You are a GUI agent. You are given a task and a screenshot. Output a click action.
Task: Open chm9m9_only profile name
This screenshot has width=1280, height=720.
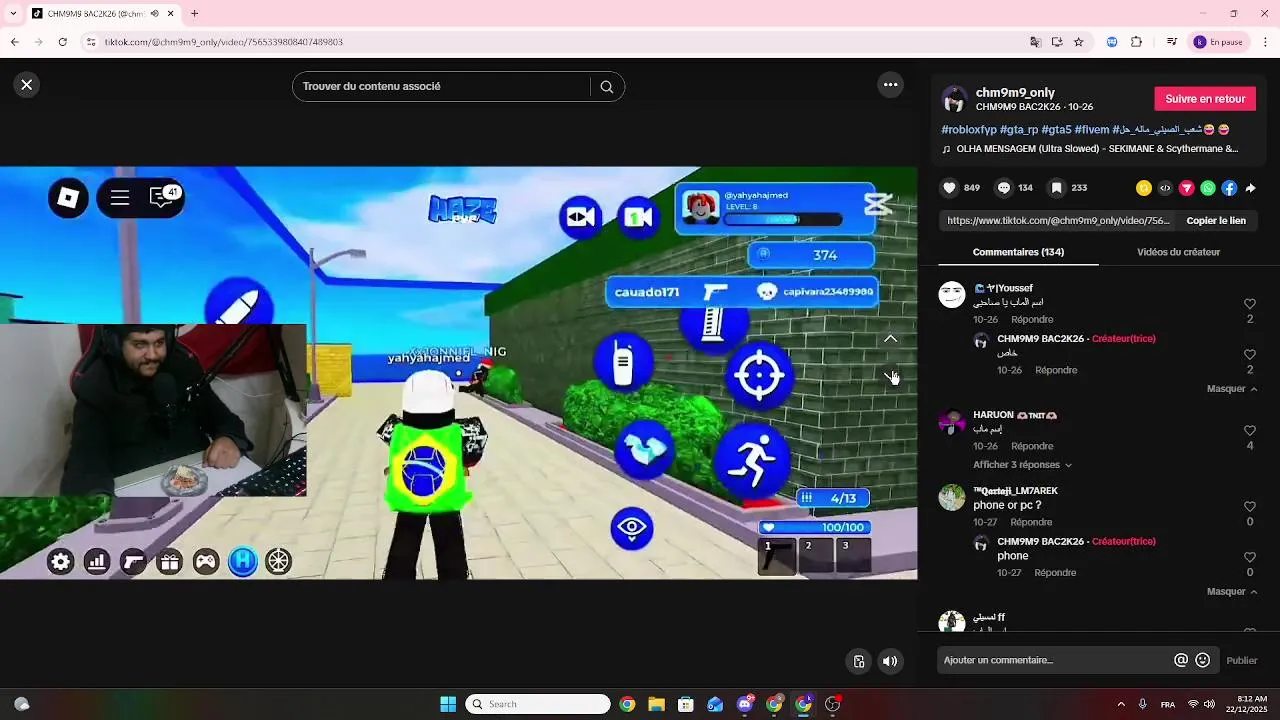tap(1015, 92)
